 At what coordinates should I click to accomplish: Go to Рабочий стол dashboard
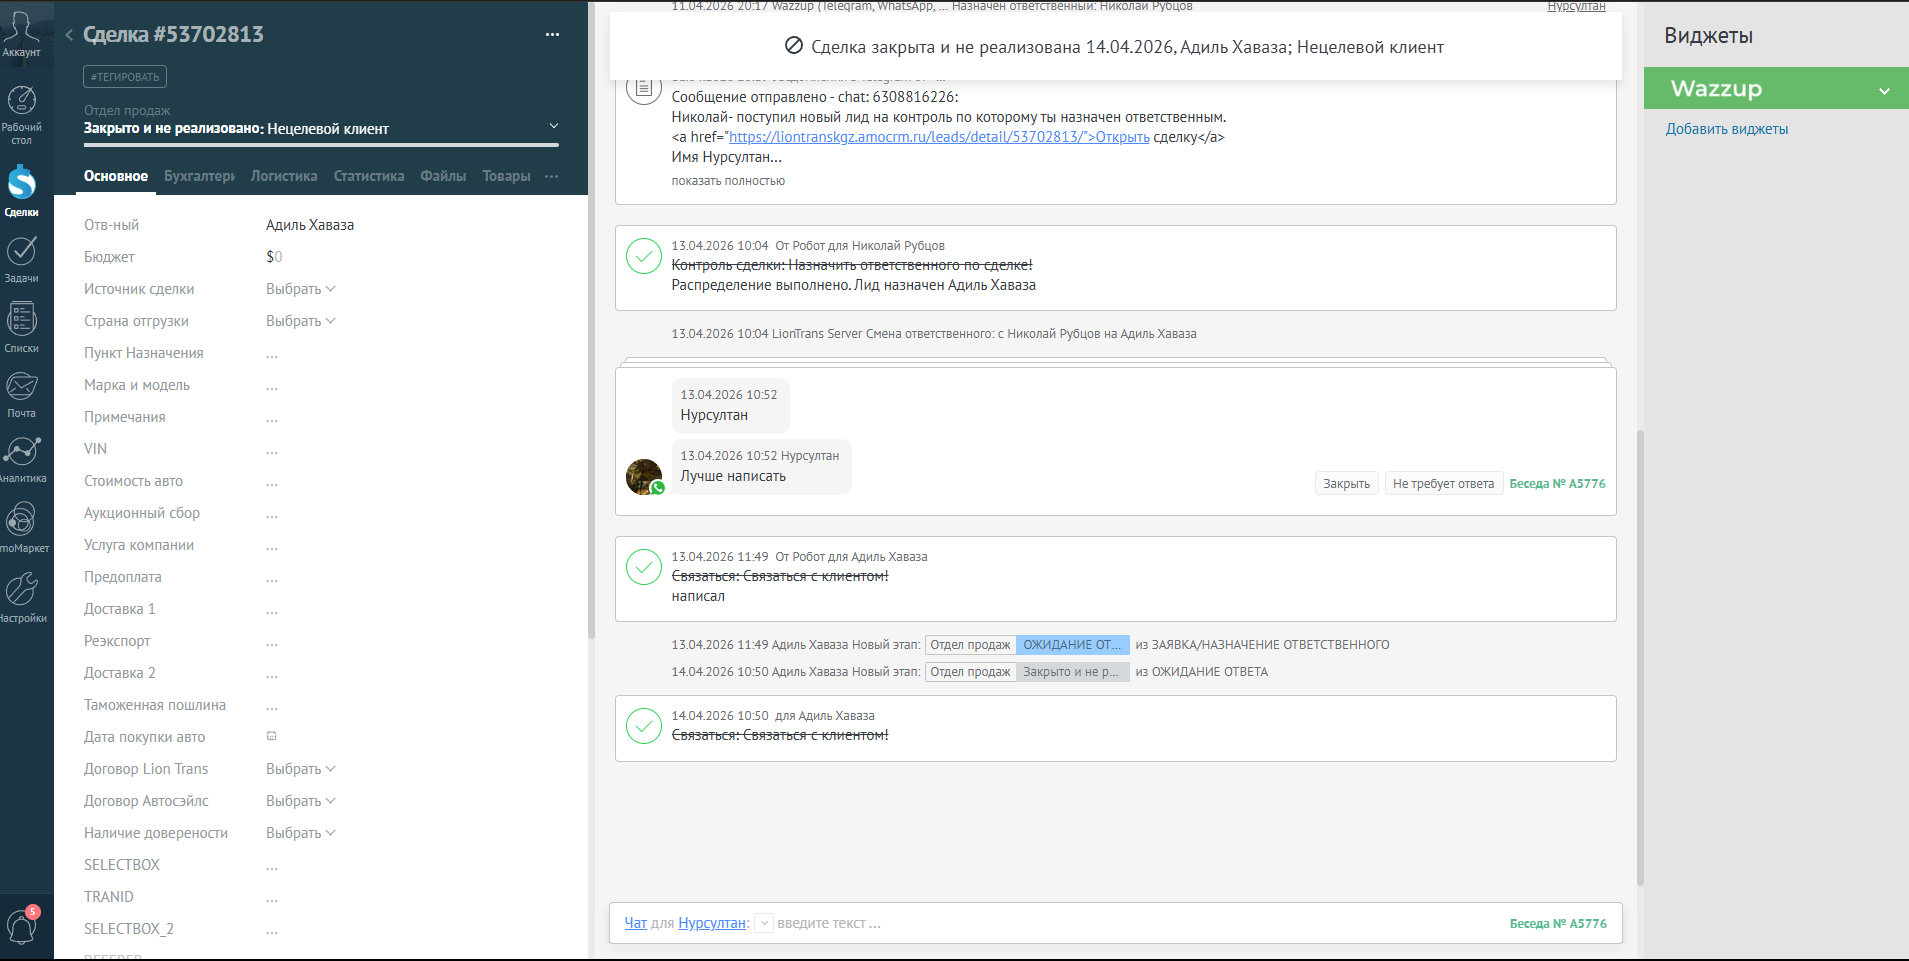click(21, 114)
